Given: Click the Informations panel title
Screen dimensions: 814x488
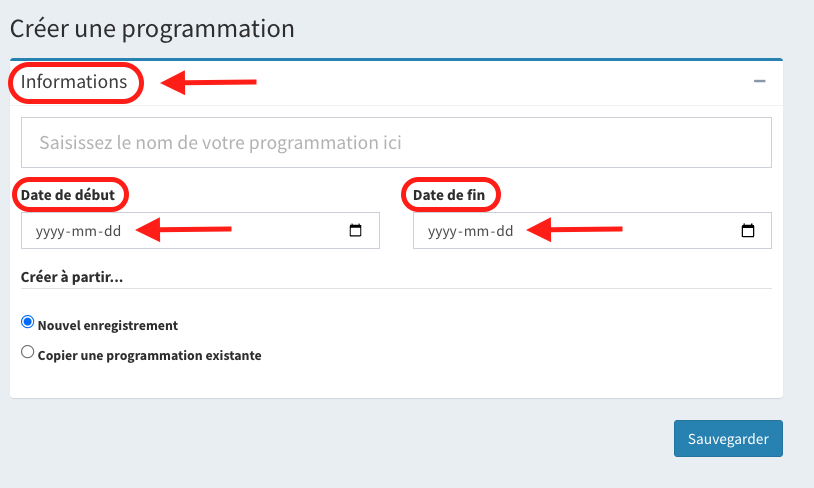Looking at the screenshot, I should 74,81.
